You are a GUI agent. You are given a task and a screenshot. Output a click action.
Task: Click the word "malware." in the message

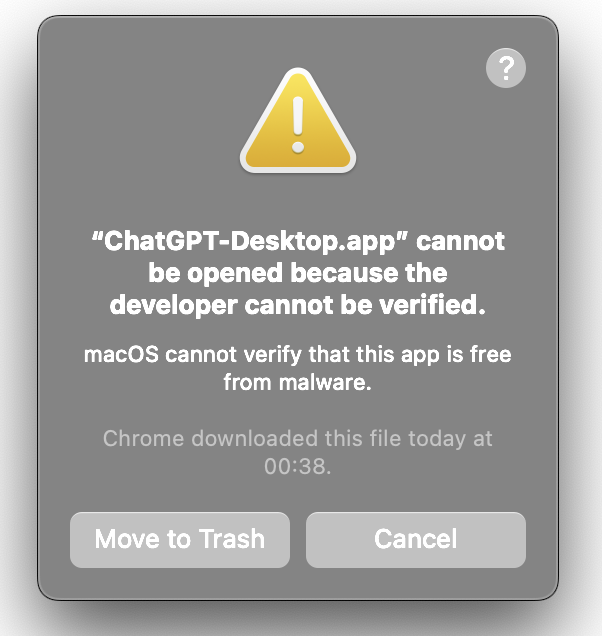click(325, 382)
